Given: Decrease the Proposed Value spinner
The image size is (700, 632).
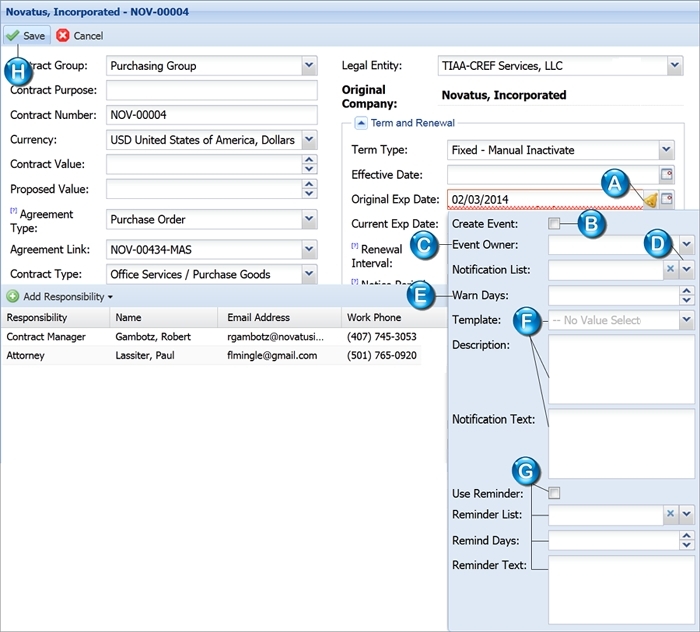Looking at the screenshot, I should (x=309, y=194).
